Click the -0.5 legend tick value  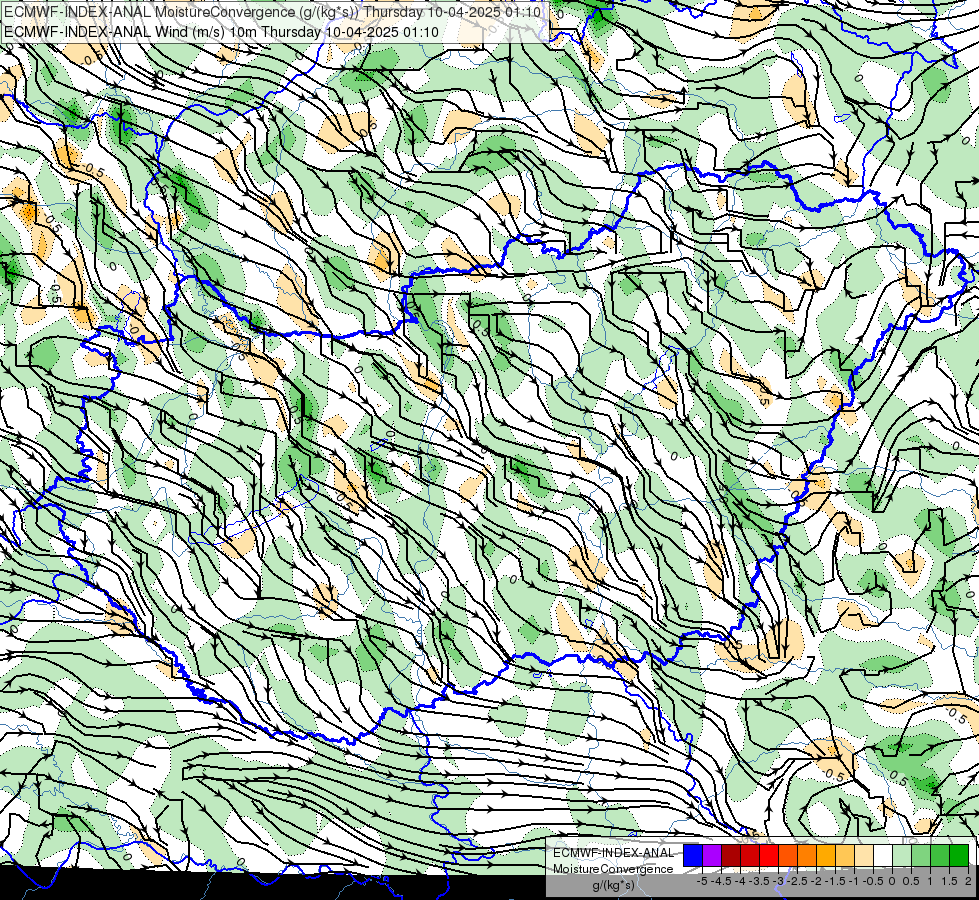click(873, 881)
